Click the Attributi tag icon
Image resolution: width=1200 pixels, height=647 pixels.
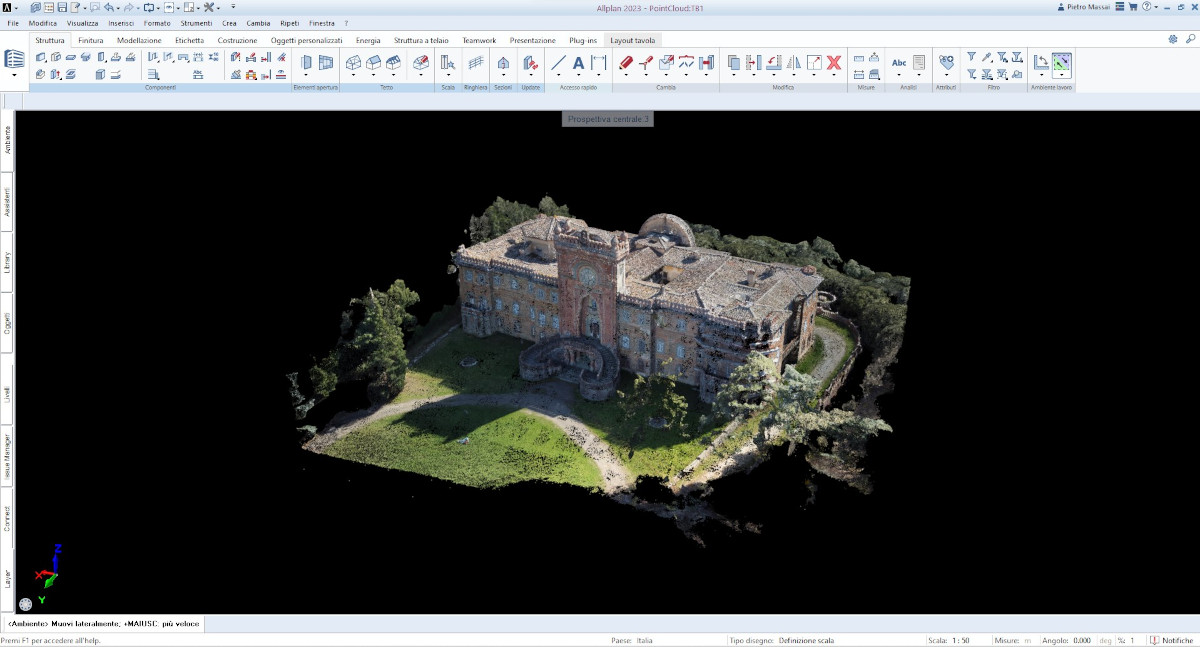946,63
